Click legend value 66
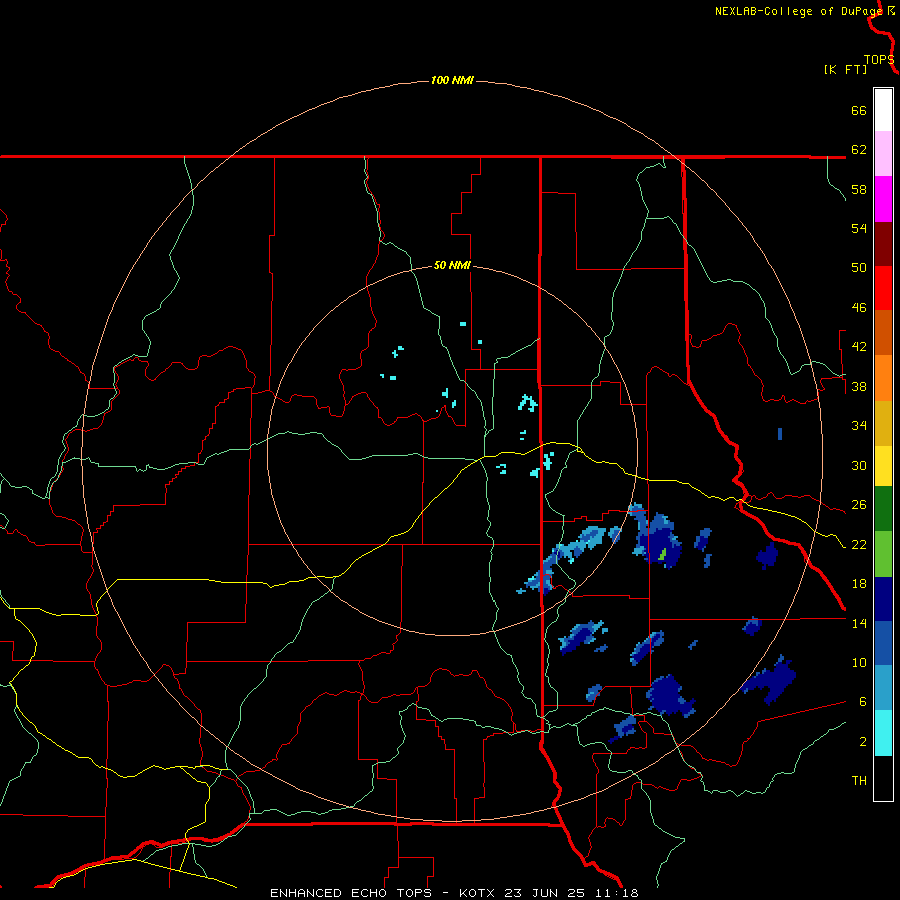Viewport: 900px width, 900px height. (859, 110)
